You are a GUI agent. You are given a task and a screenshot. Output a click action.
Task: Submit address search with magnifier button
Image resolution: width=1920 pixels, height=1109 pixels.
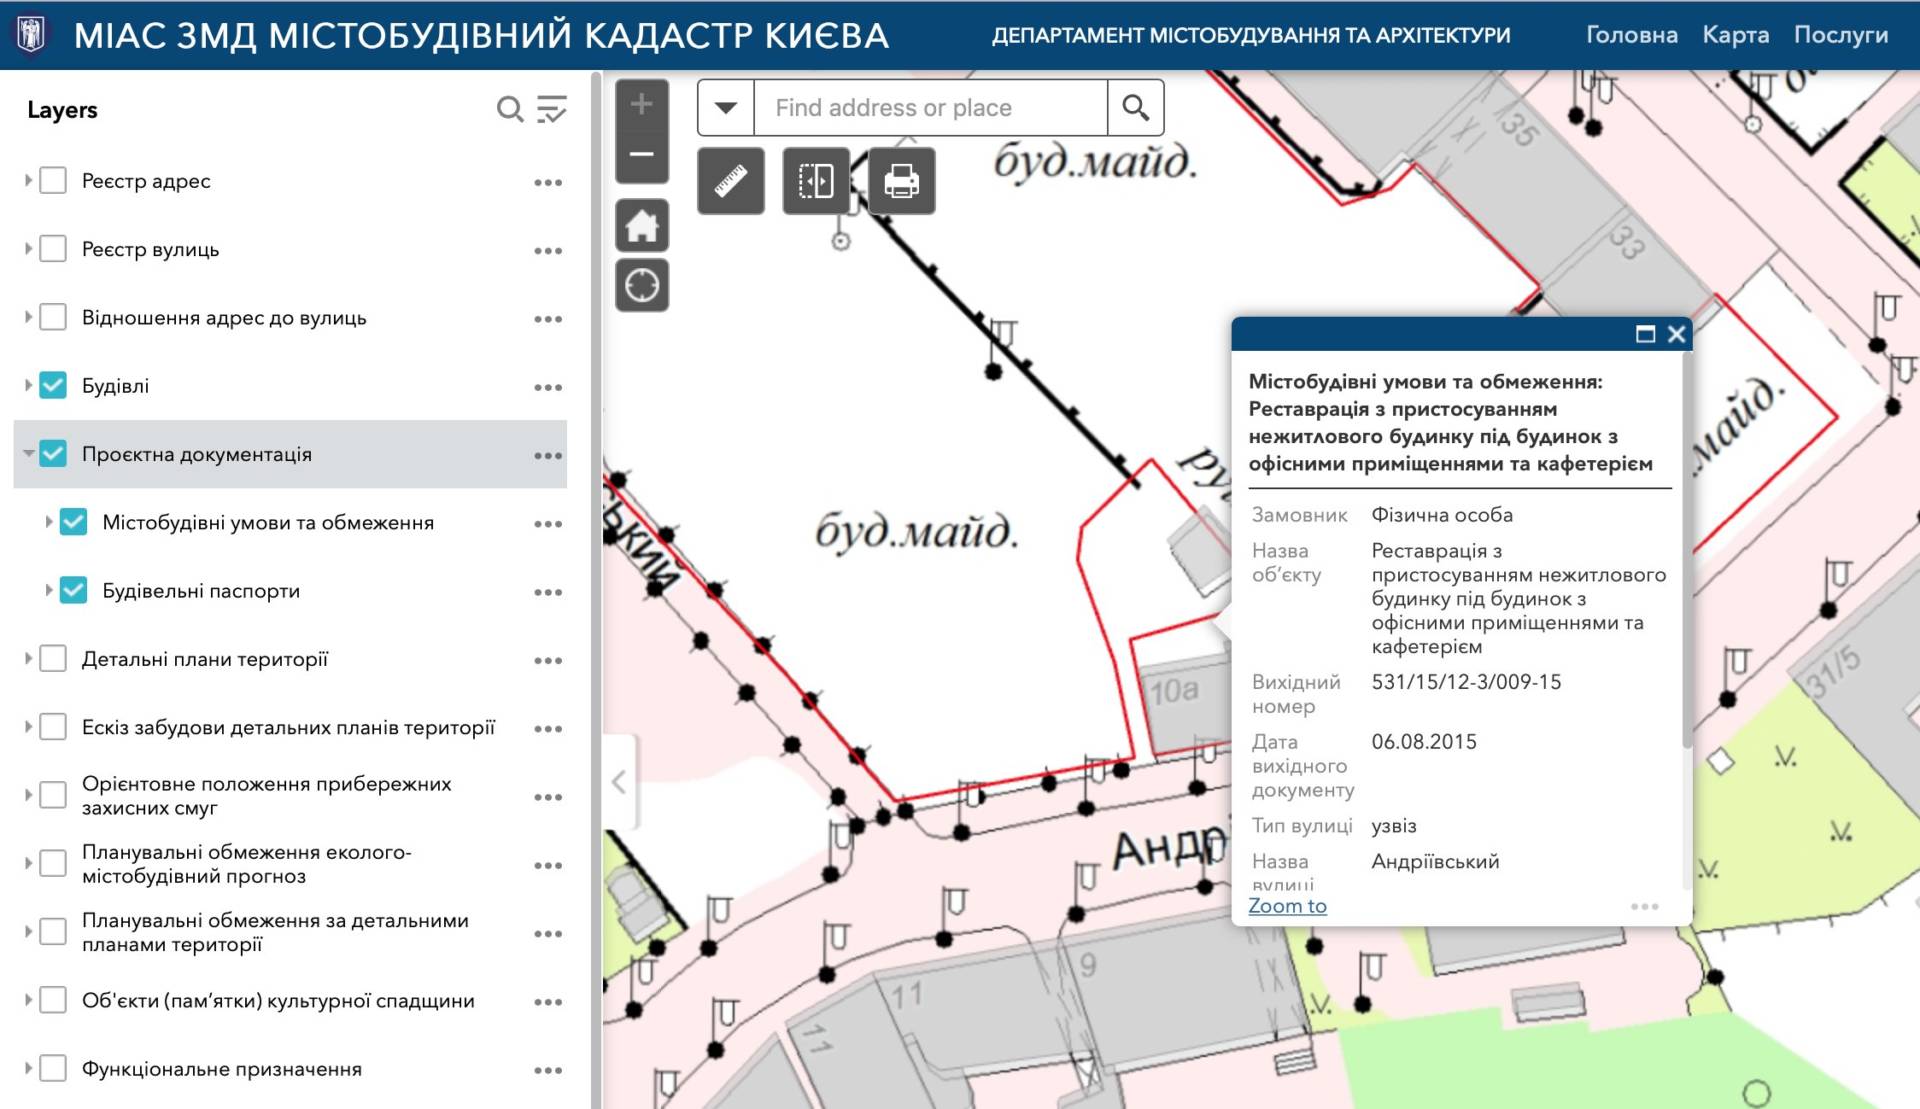[x=1135, y=107]
